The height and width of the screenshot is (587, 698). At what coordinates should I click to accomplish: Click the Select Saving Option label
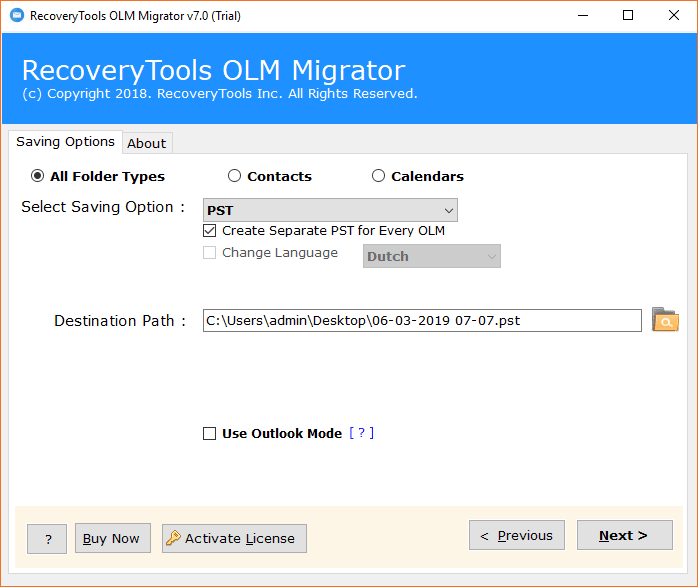[103, 207]
